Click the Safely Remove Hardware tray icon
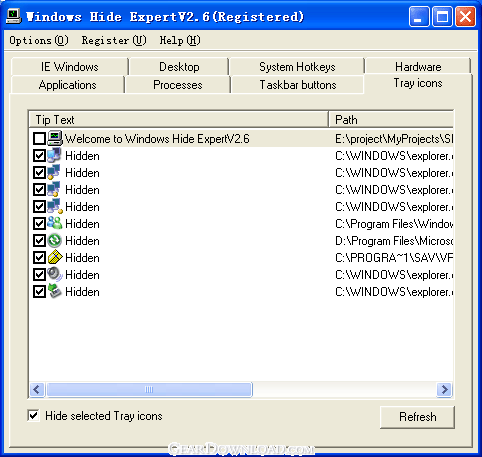Image resolution: width=482 pixels, height=457 pixels. [x=54, y=291]
